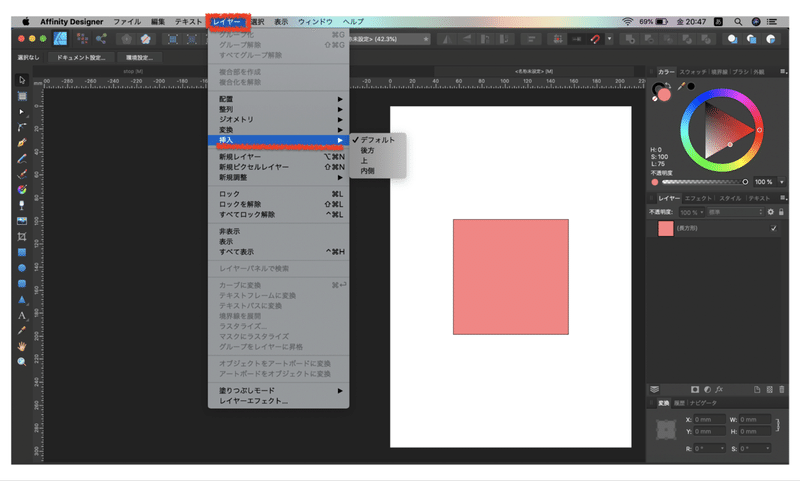This screenshot has width=800, height=481.
Task: Delete layer with the trash icon
Action: pyautogui.click(x=782, y=389)
